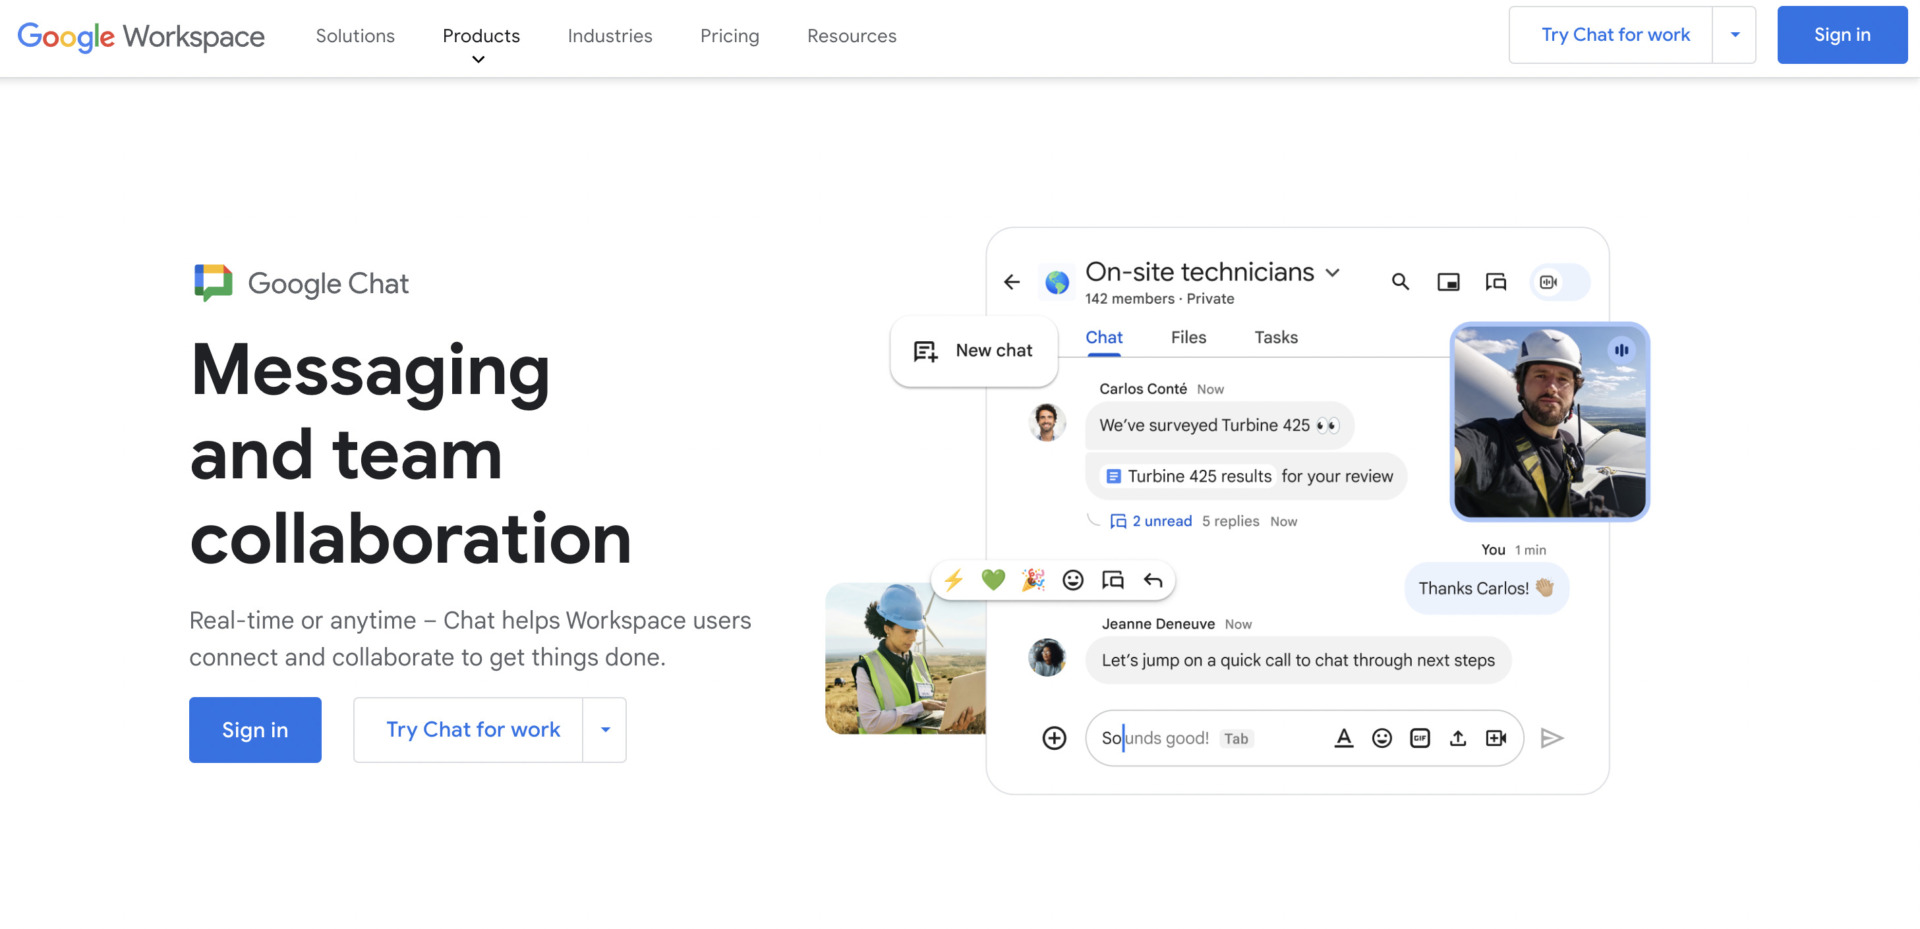Open the Try Chat for work dropdown arrow

[1735, 34]
